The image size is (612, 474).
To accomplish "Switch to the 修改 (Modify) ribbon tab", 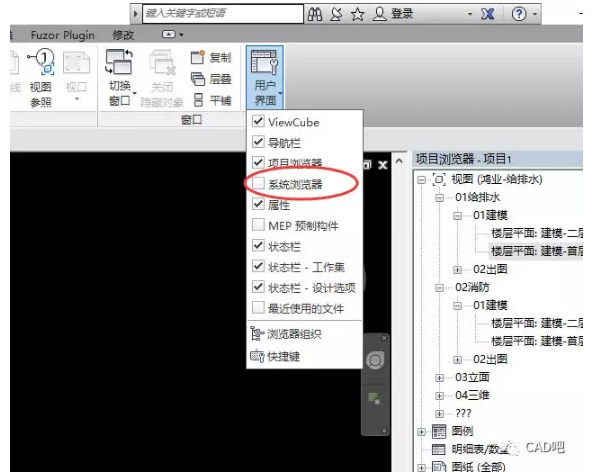I will point(123,34).
